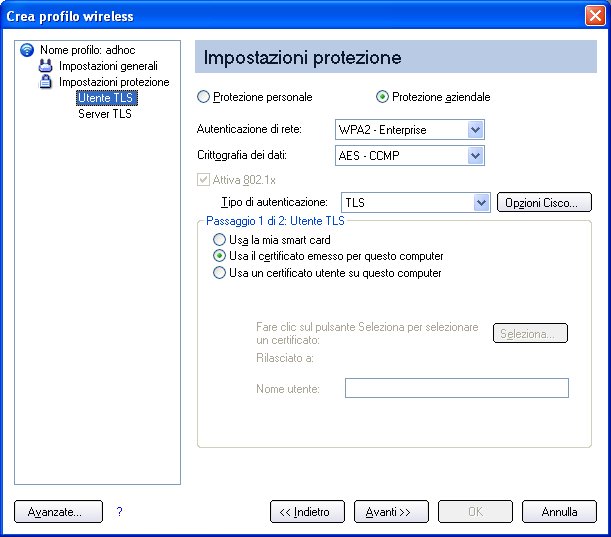Click the Nome utente text field

pyautogui.click(x=457, y=388)
